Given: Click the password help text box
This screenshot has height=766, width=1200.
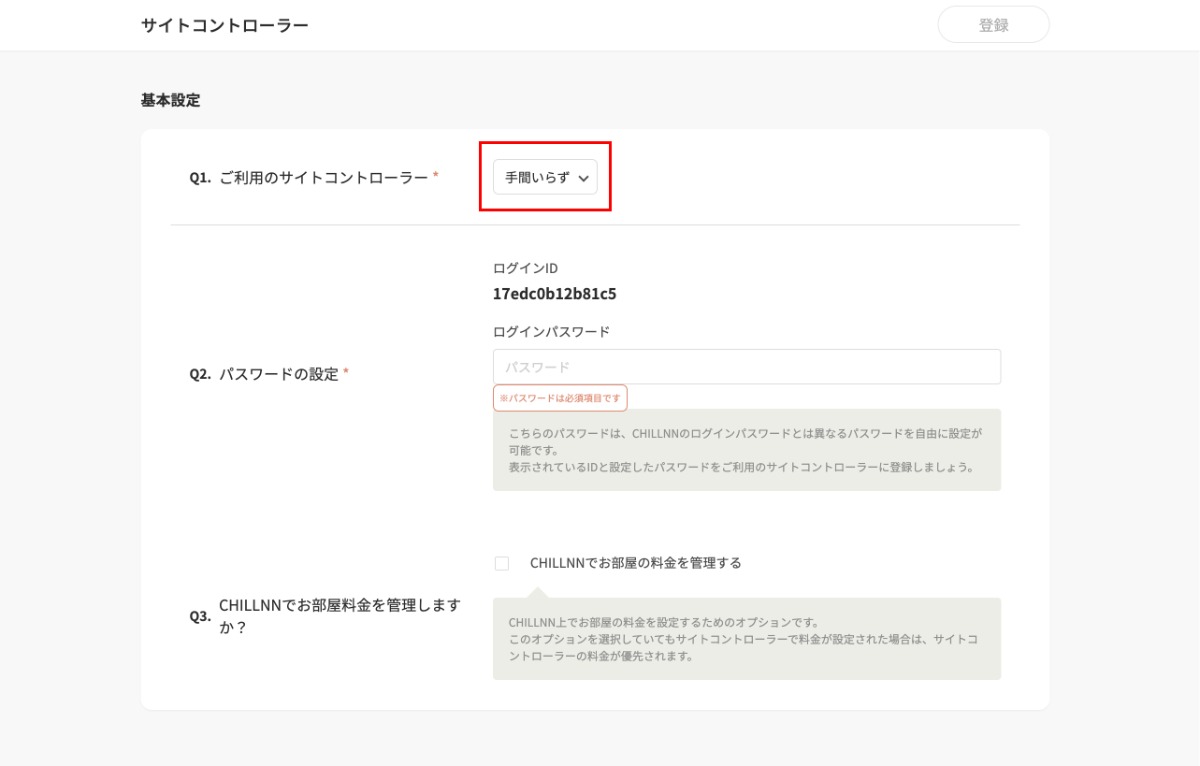Looking at the screenshot, I should point(746,450).
